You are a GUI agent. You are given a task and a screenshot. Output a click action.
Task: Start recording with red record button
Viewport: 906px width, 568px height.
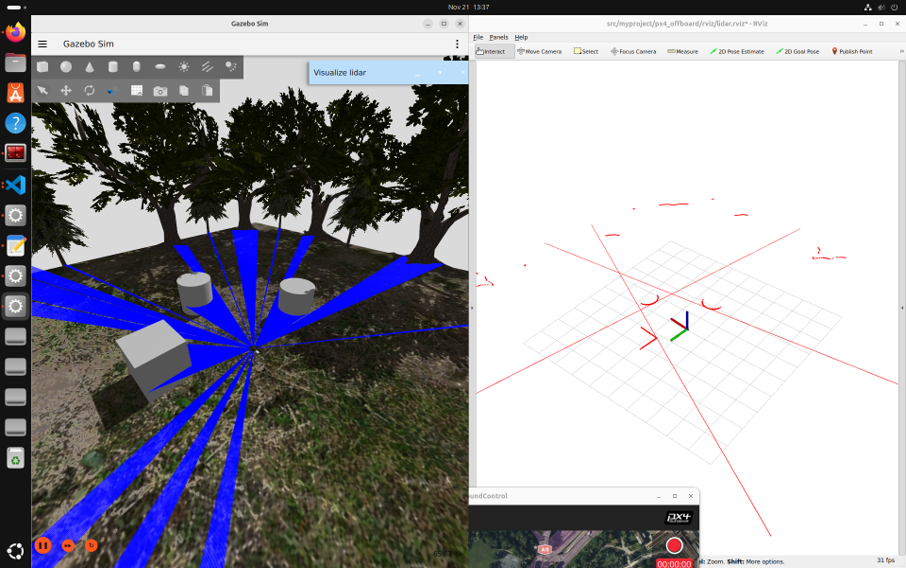coord(674,545)
